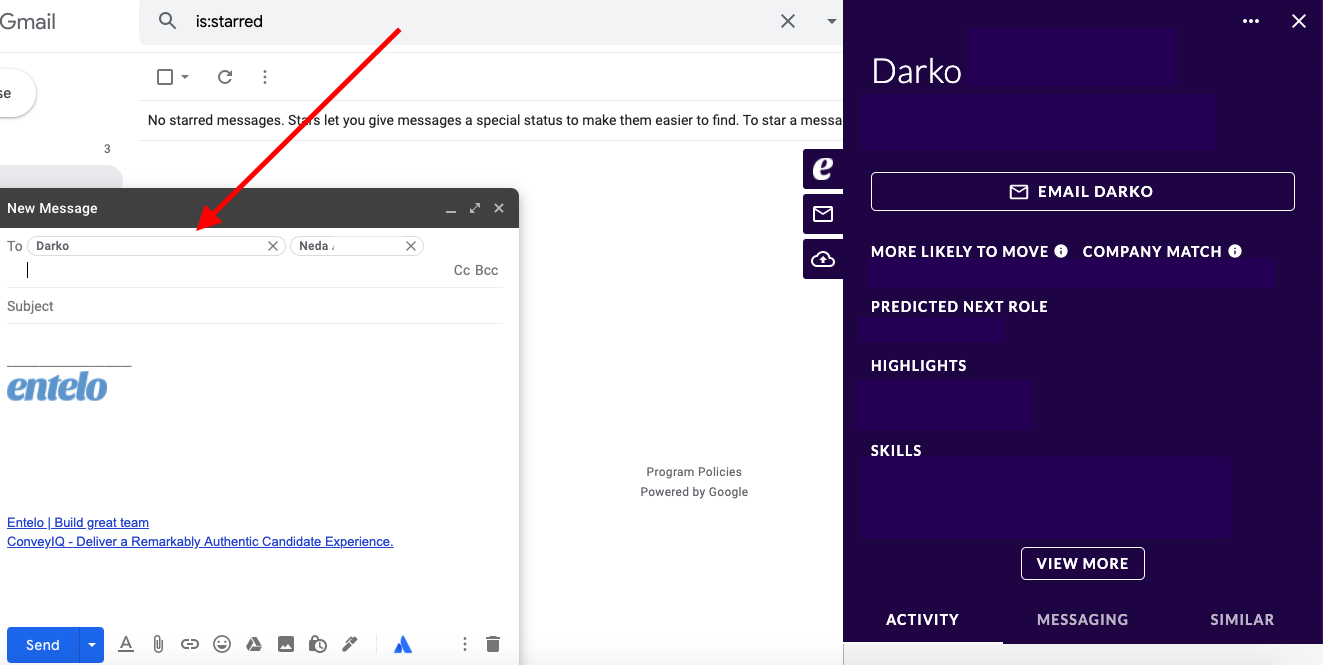
Task: Click VIEW MORE in Entelo panel
Action: pos(1083,564)
